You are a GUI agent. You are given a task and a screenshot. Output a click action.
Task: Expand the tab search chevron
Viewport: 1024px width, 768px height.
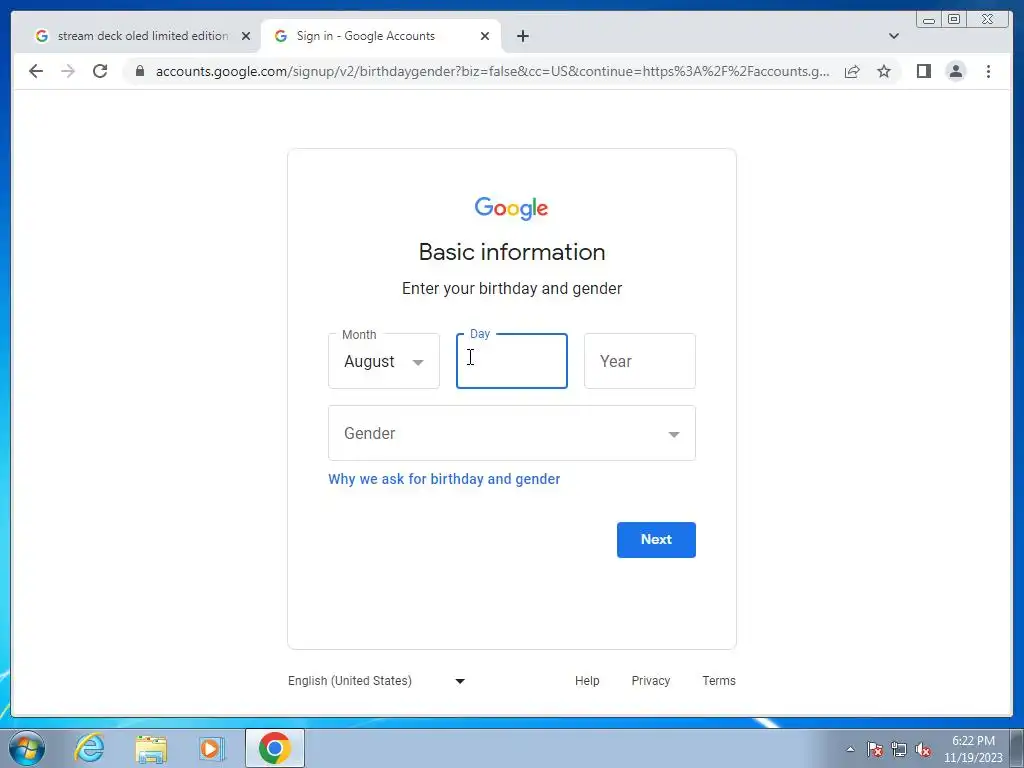[893, 36]
